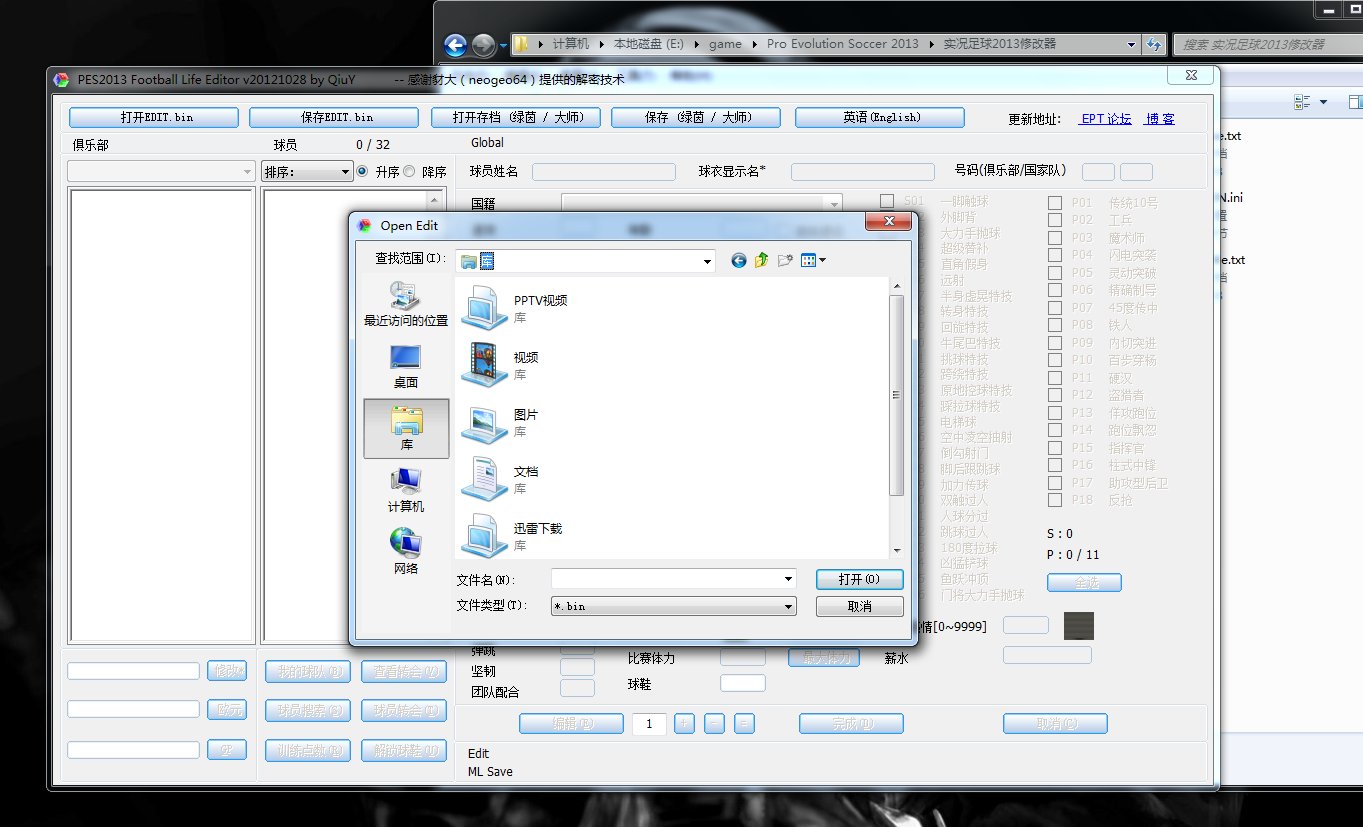This screenshot has width=1363, height=827.
Task: Open the Recent Places shortcut (最近访问的位置)
Action: click(406, 303)
